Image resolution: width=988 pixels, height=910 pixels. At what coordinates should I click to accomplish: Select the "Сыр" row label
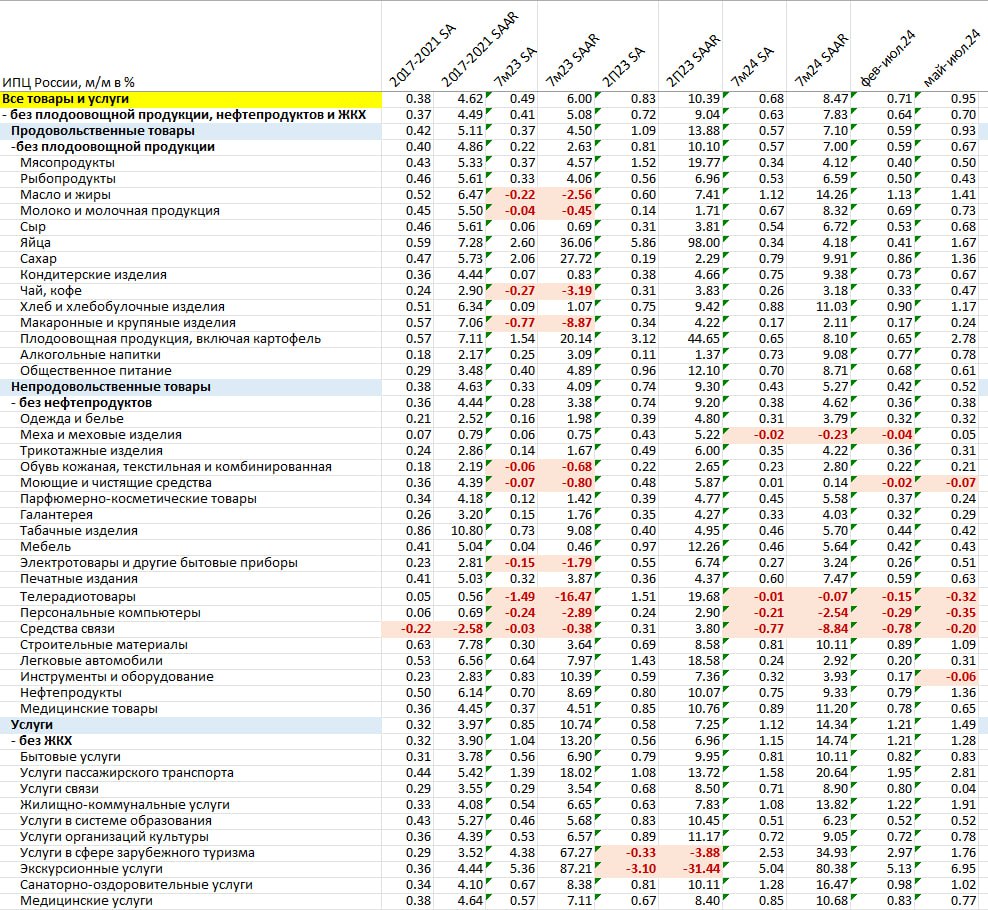(x=33, y=227)
